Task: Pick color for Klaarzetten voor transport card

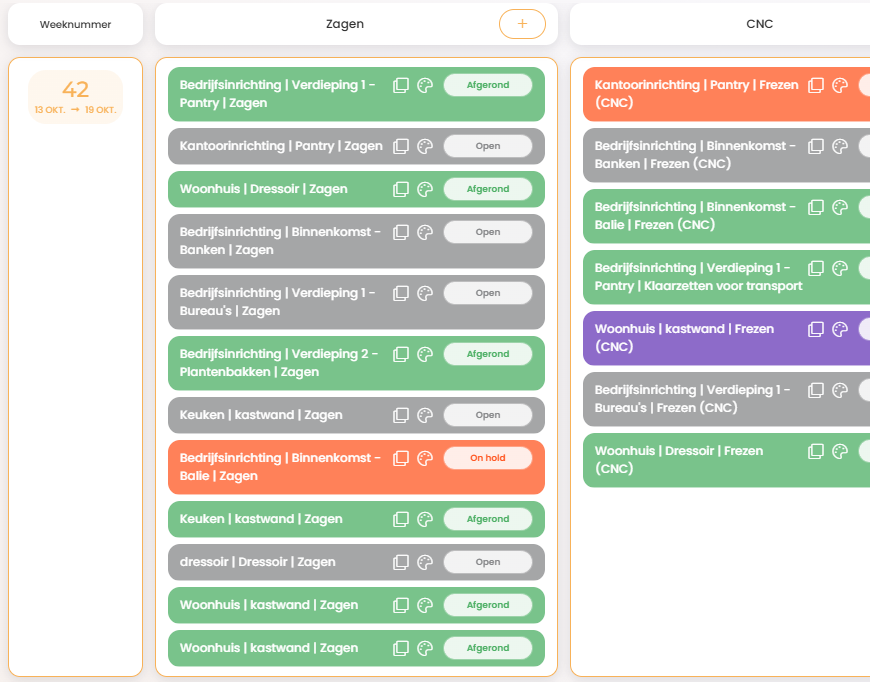Action: (840, 268)
